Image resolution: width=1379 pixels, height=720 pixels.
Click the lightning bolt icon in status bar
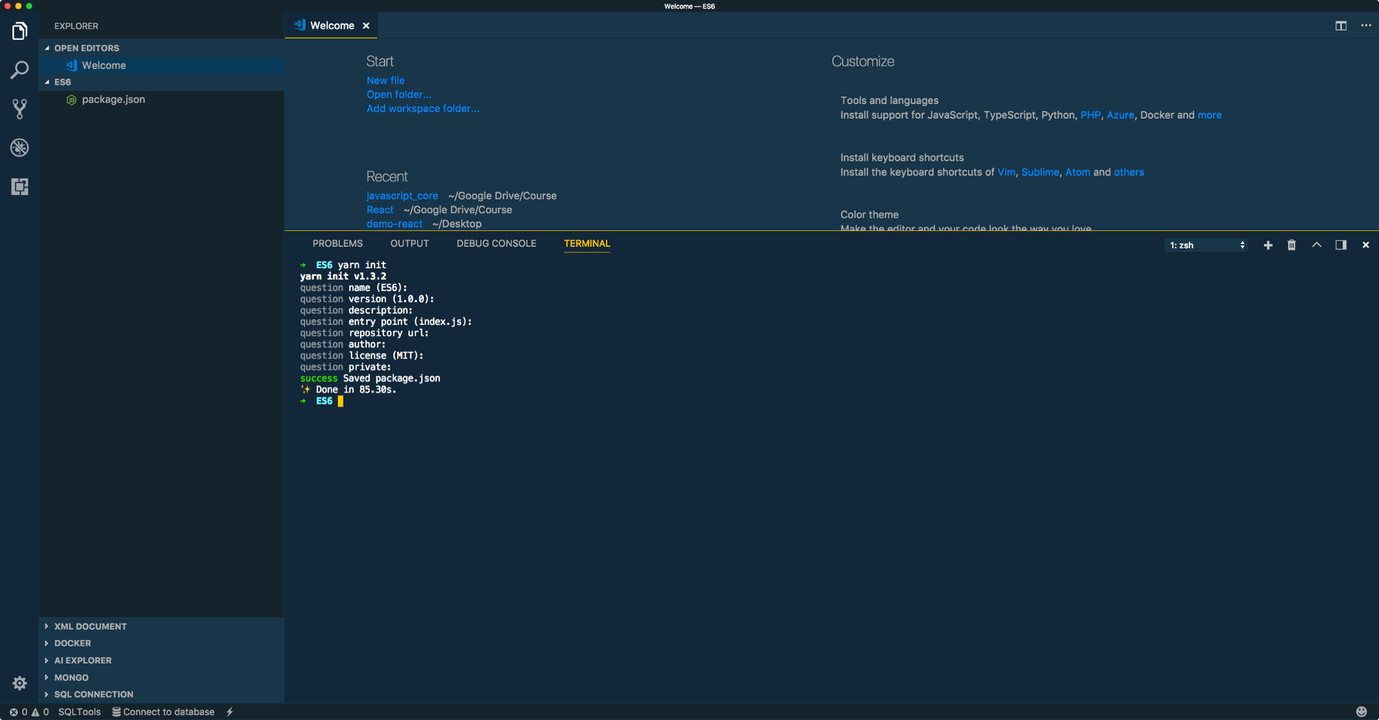(x=230, y=712)
